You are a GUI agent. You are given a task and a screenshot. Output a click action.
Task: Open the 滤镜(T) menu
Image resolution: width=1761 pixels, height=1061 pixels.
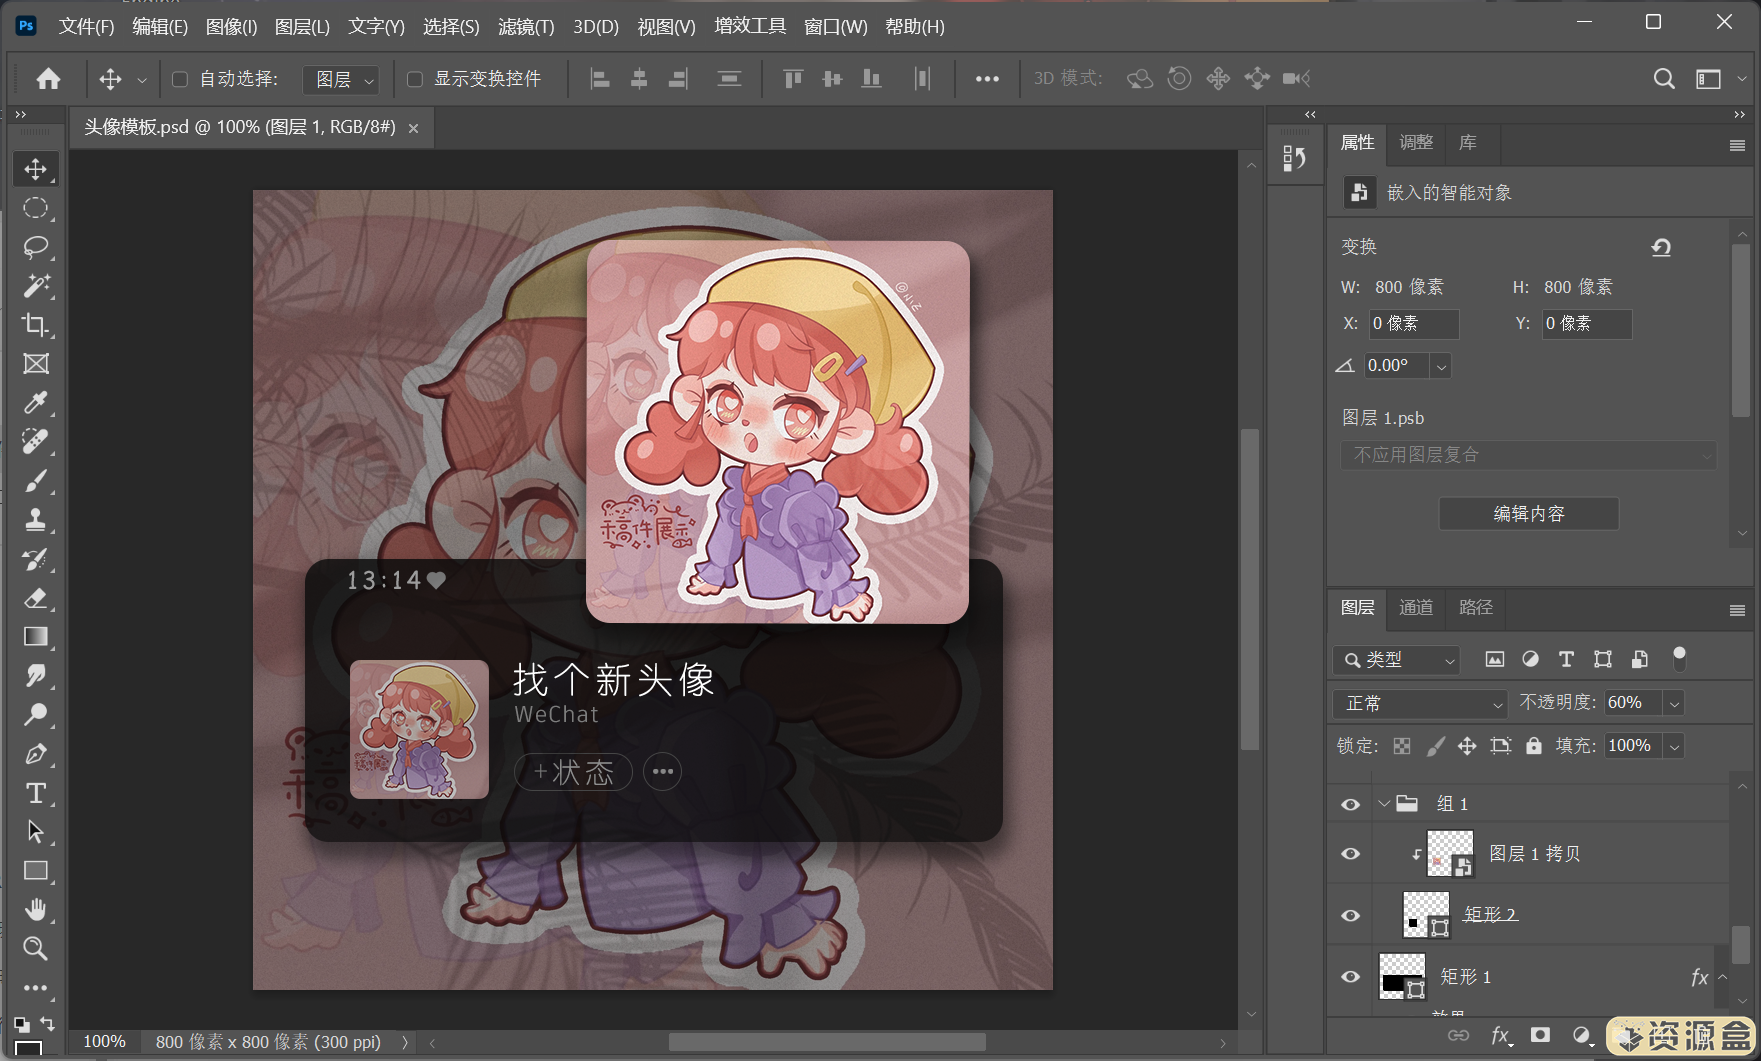coord(526,27)
